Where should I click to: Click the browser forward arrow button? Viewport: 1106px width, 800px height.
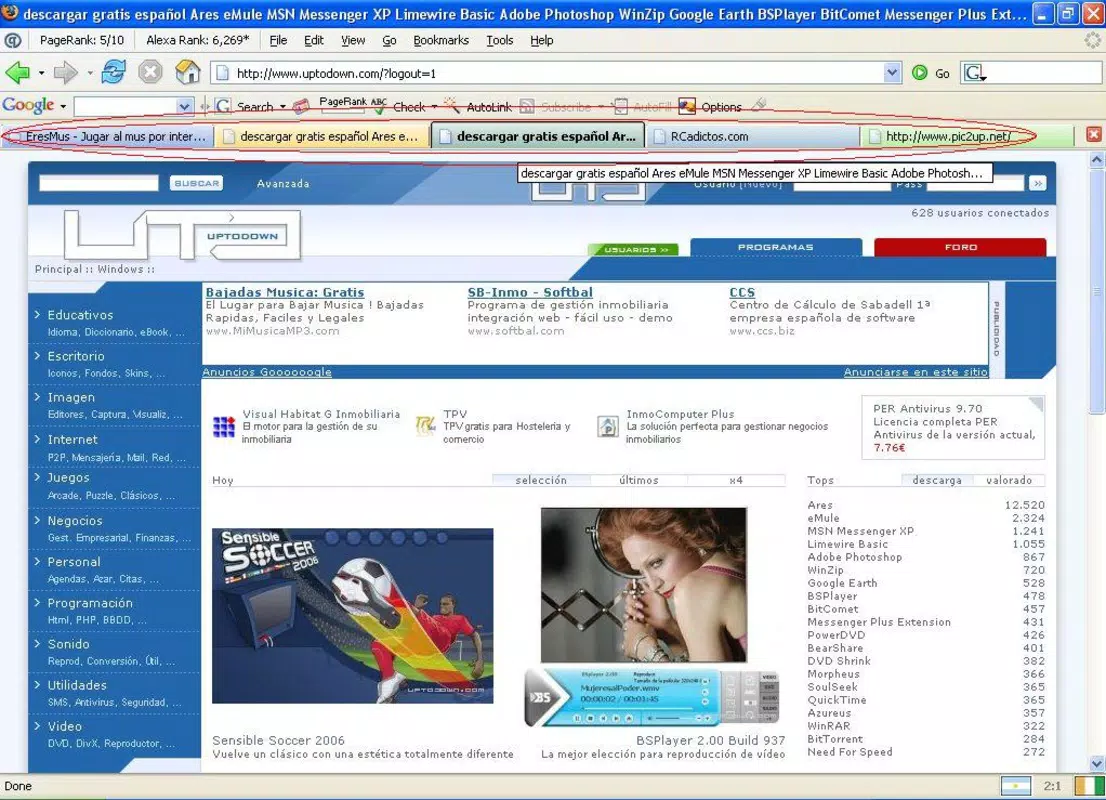pyautogui.click(x=66, y=72)
